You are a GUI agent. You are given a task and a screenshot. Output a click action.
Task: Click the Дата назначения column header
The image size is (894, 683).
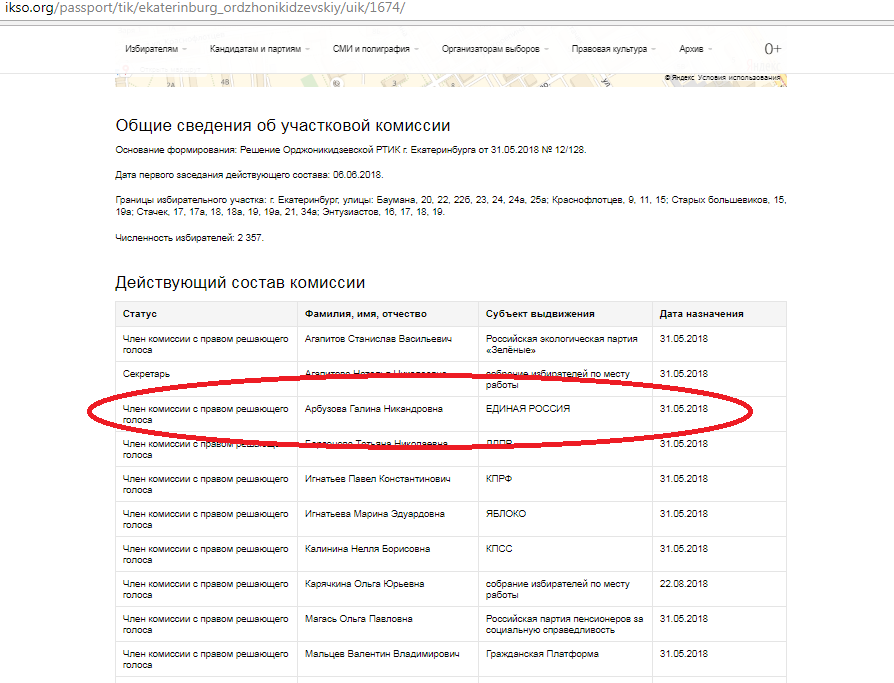pos(701,314)
